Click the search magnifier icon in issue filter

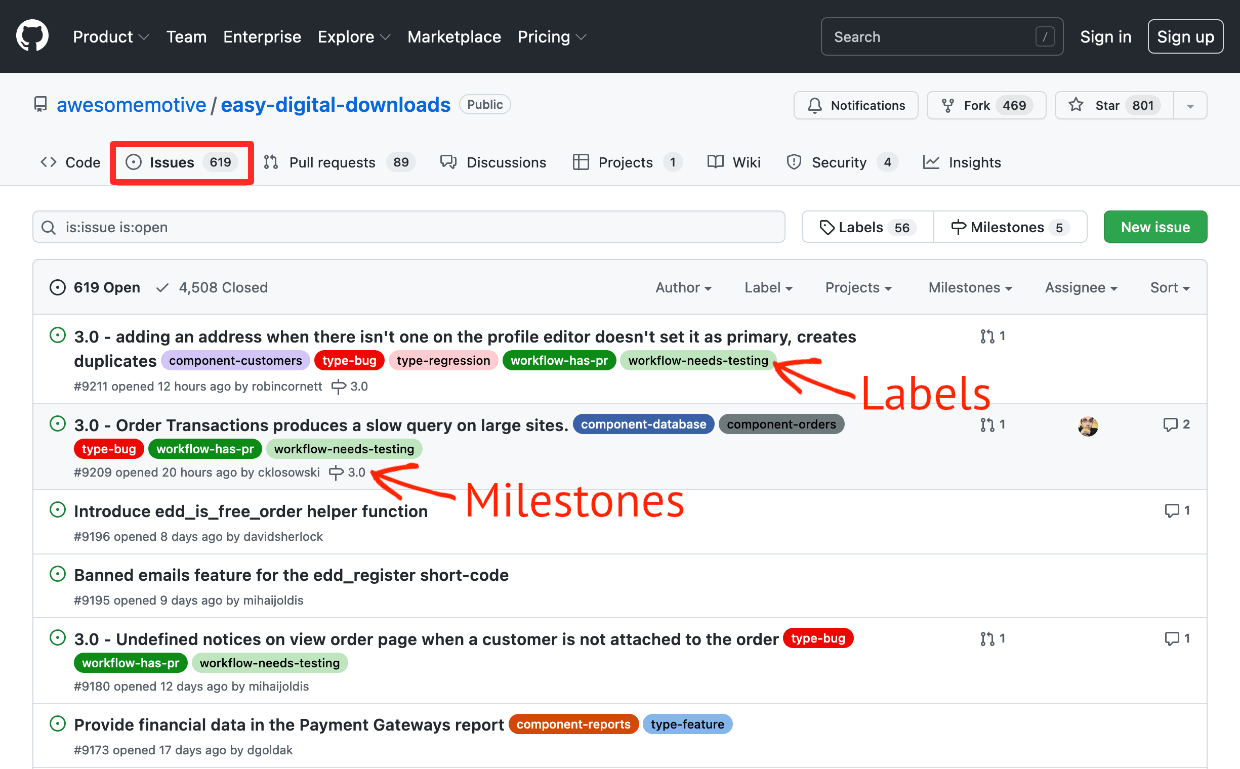[x=48, y=228]
